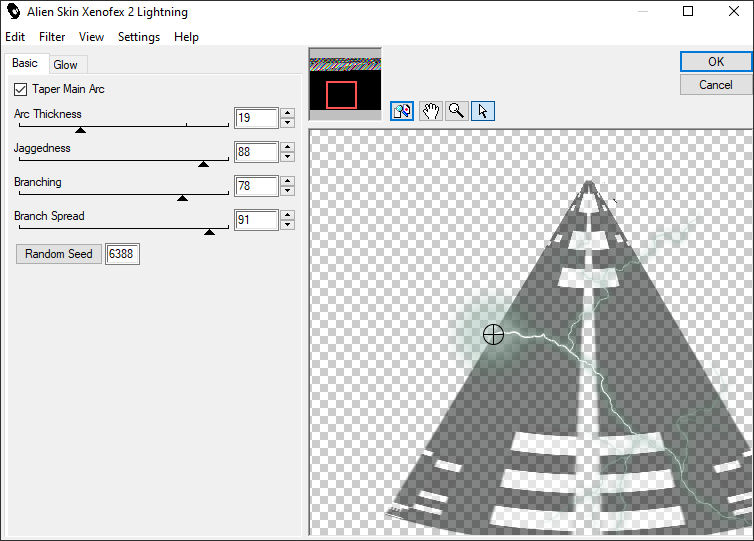The width and height of the screenshot is (754, 541).
Task: Click the Cancel button
Action: 716,85
